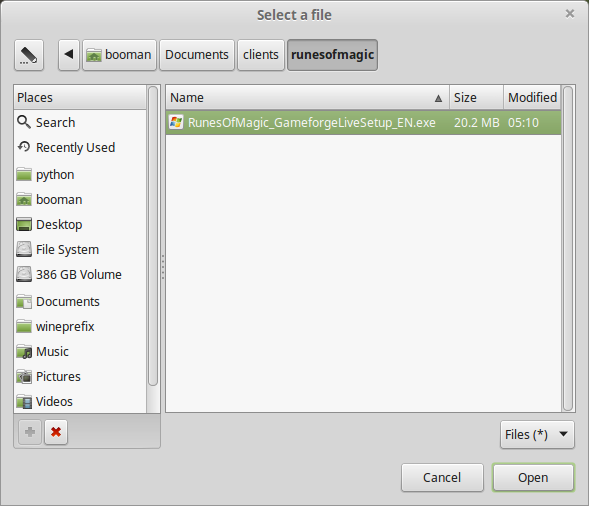The width and height of the screenshot is (589, 506).
Task: Open the Files (*) filter dropdown
Action: (x=537, y=435)
